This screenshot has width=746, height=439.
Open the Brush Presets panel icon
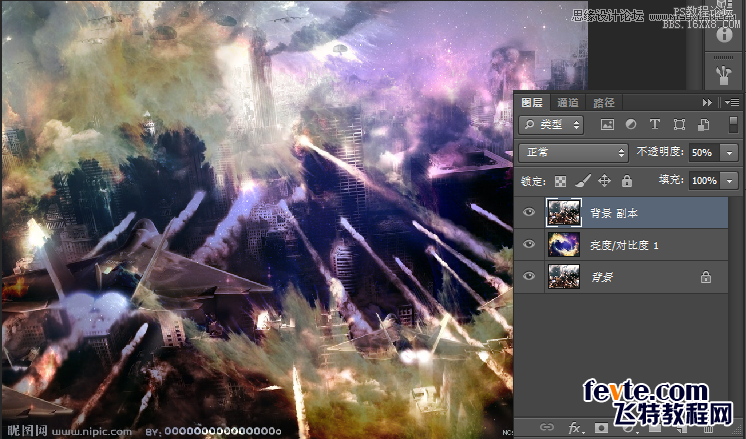[x=724, y=75]
